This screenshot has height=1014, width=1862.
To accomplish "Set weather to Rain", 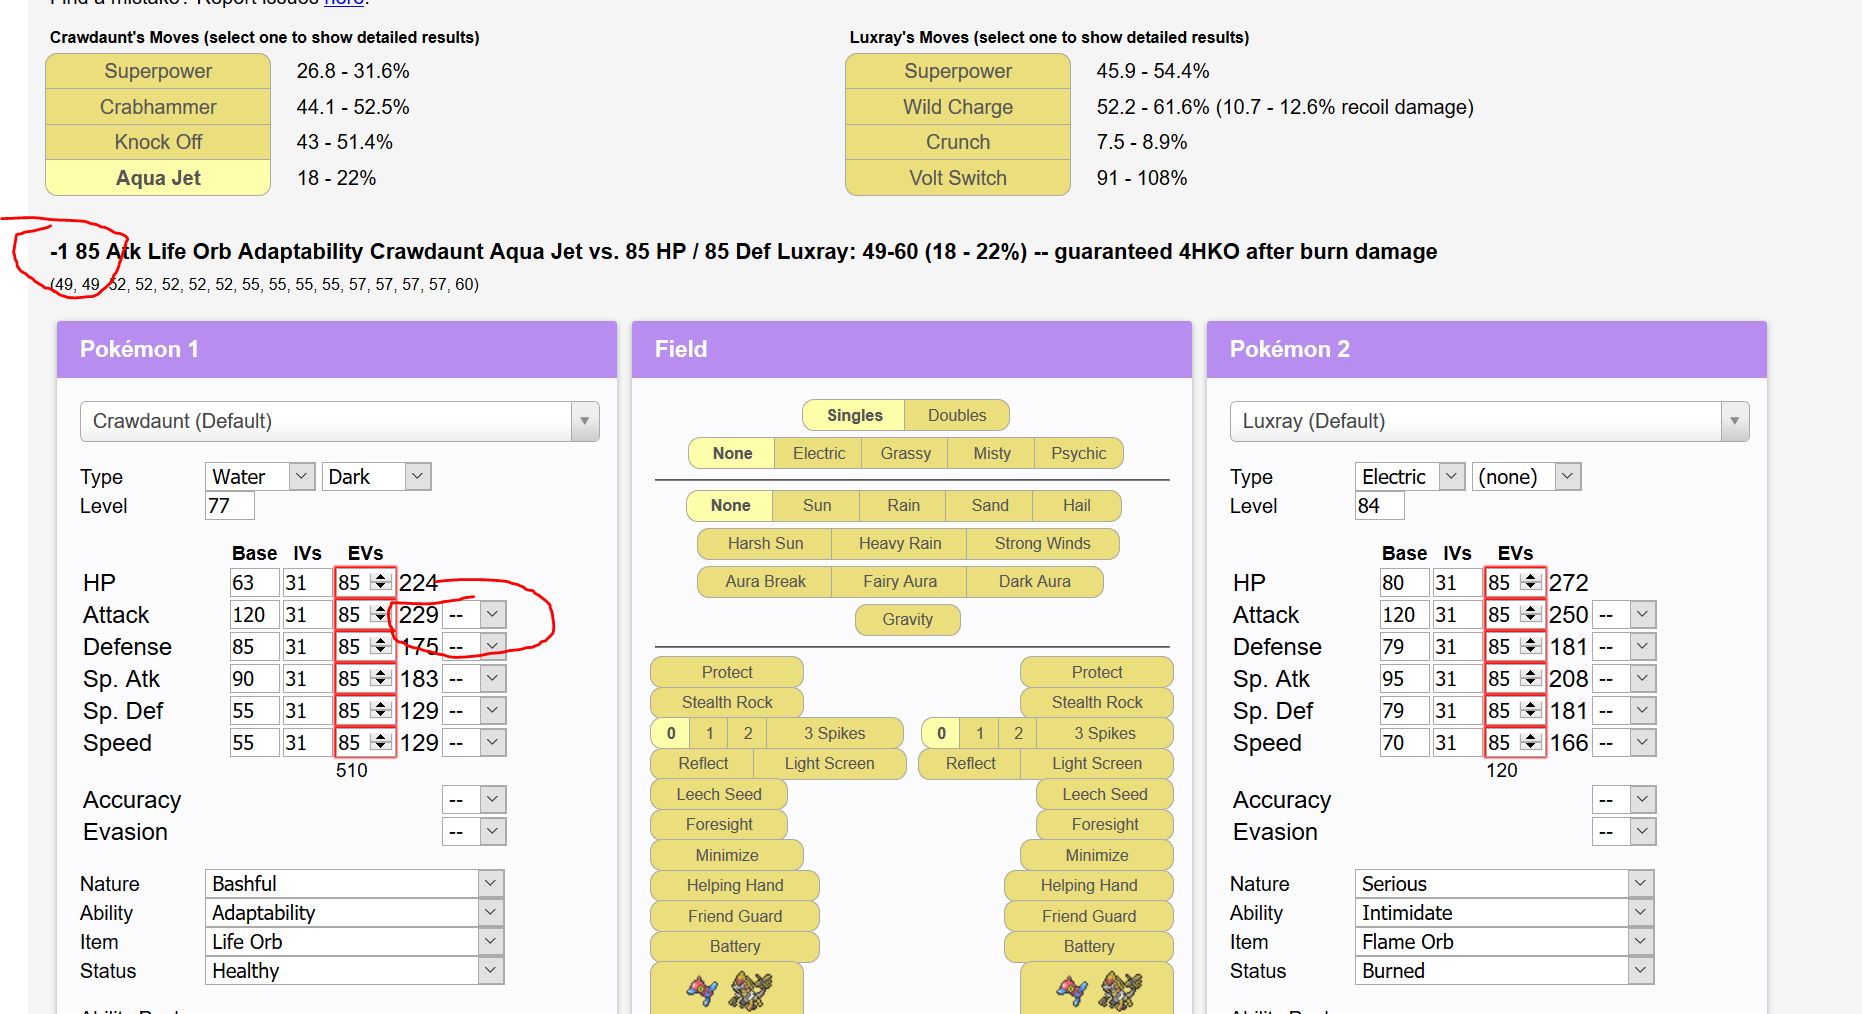I will (904, 505).
